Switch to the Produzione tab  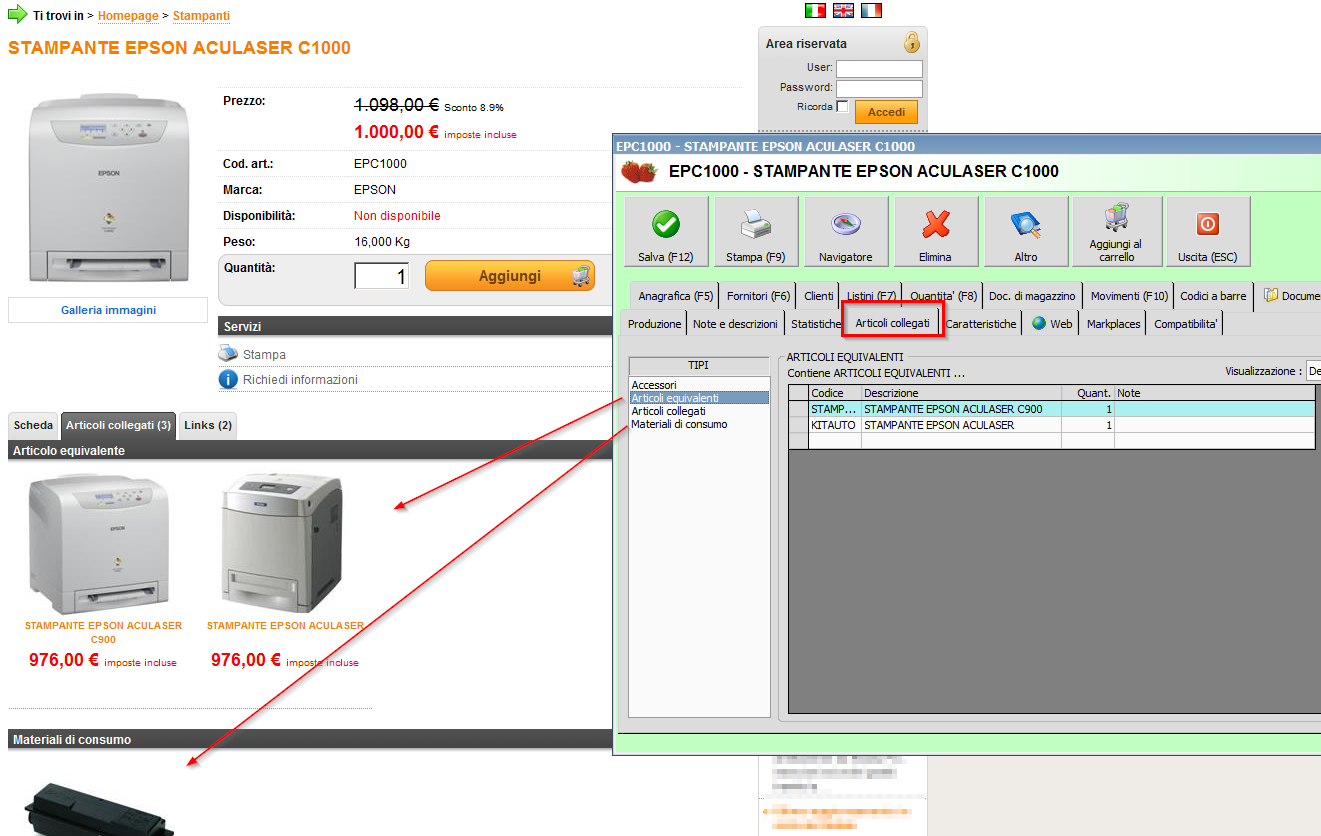[654, 324]
